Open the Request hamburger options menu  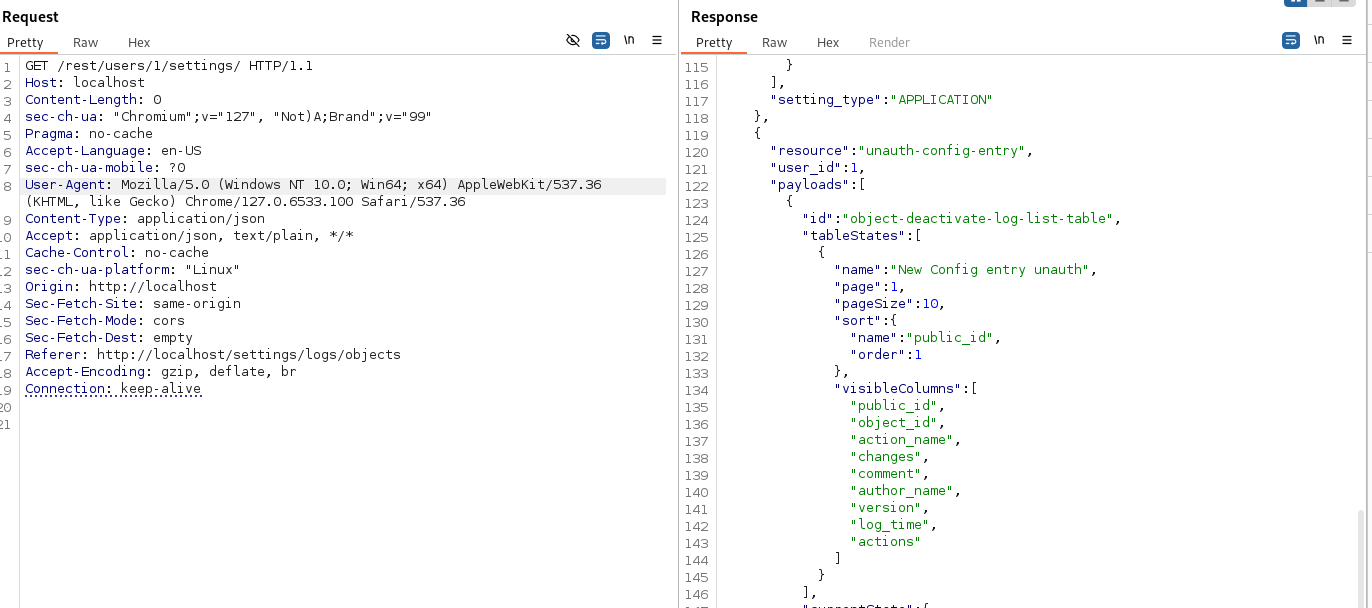657,41
